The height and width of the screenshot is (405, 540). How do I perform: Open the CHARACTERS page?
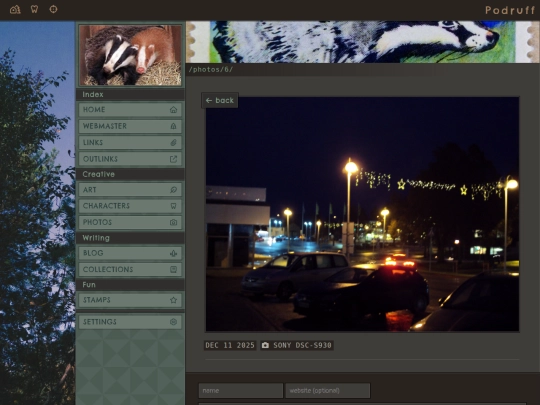(130, 206)
